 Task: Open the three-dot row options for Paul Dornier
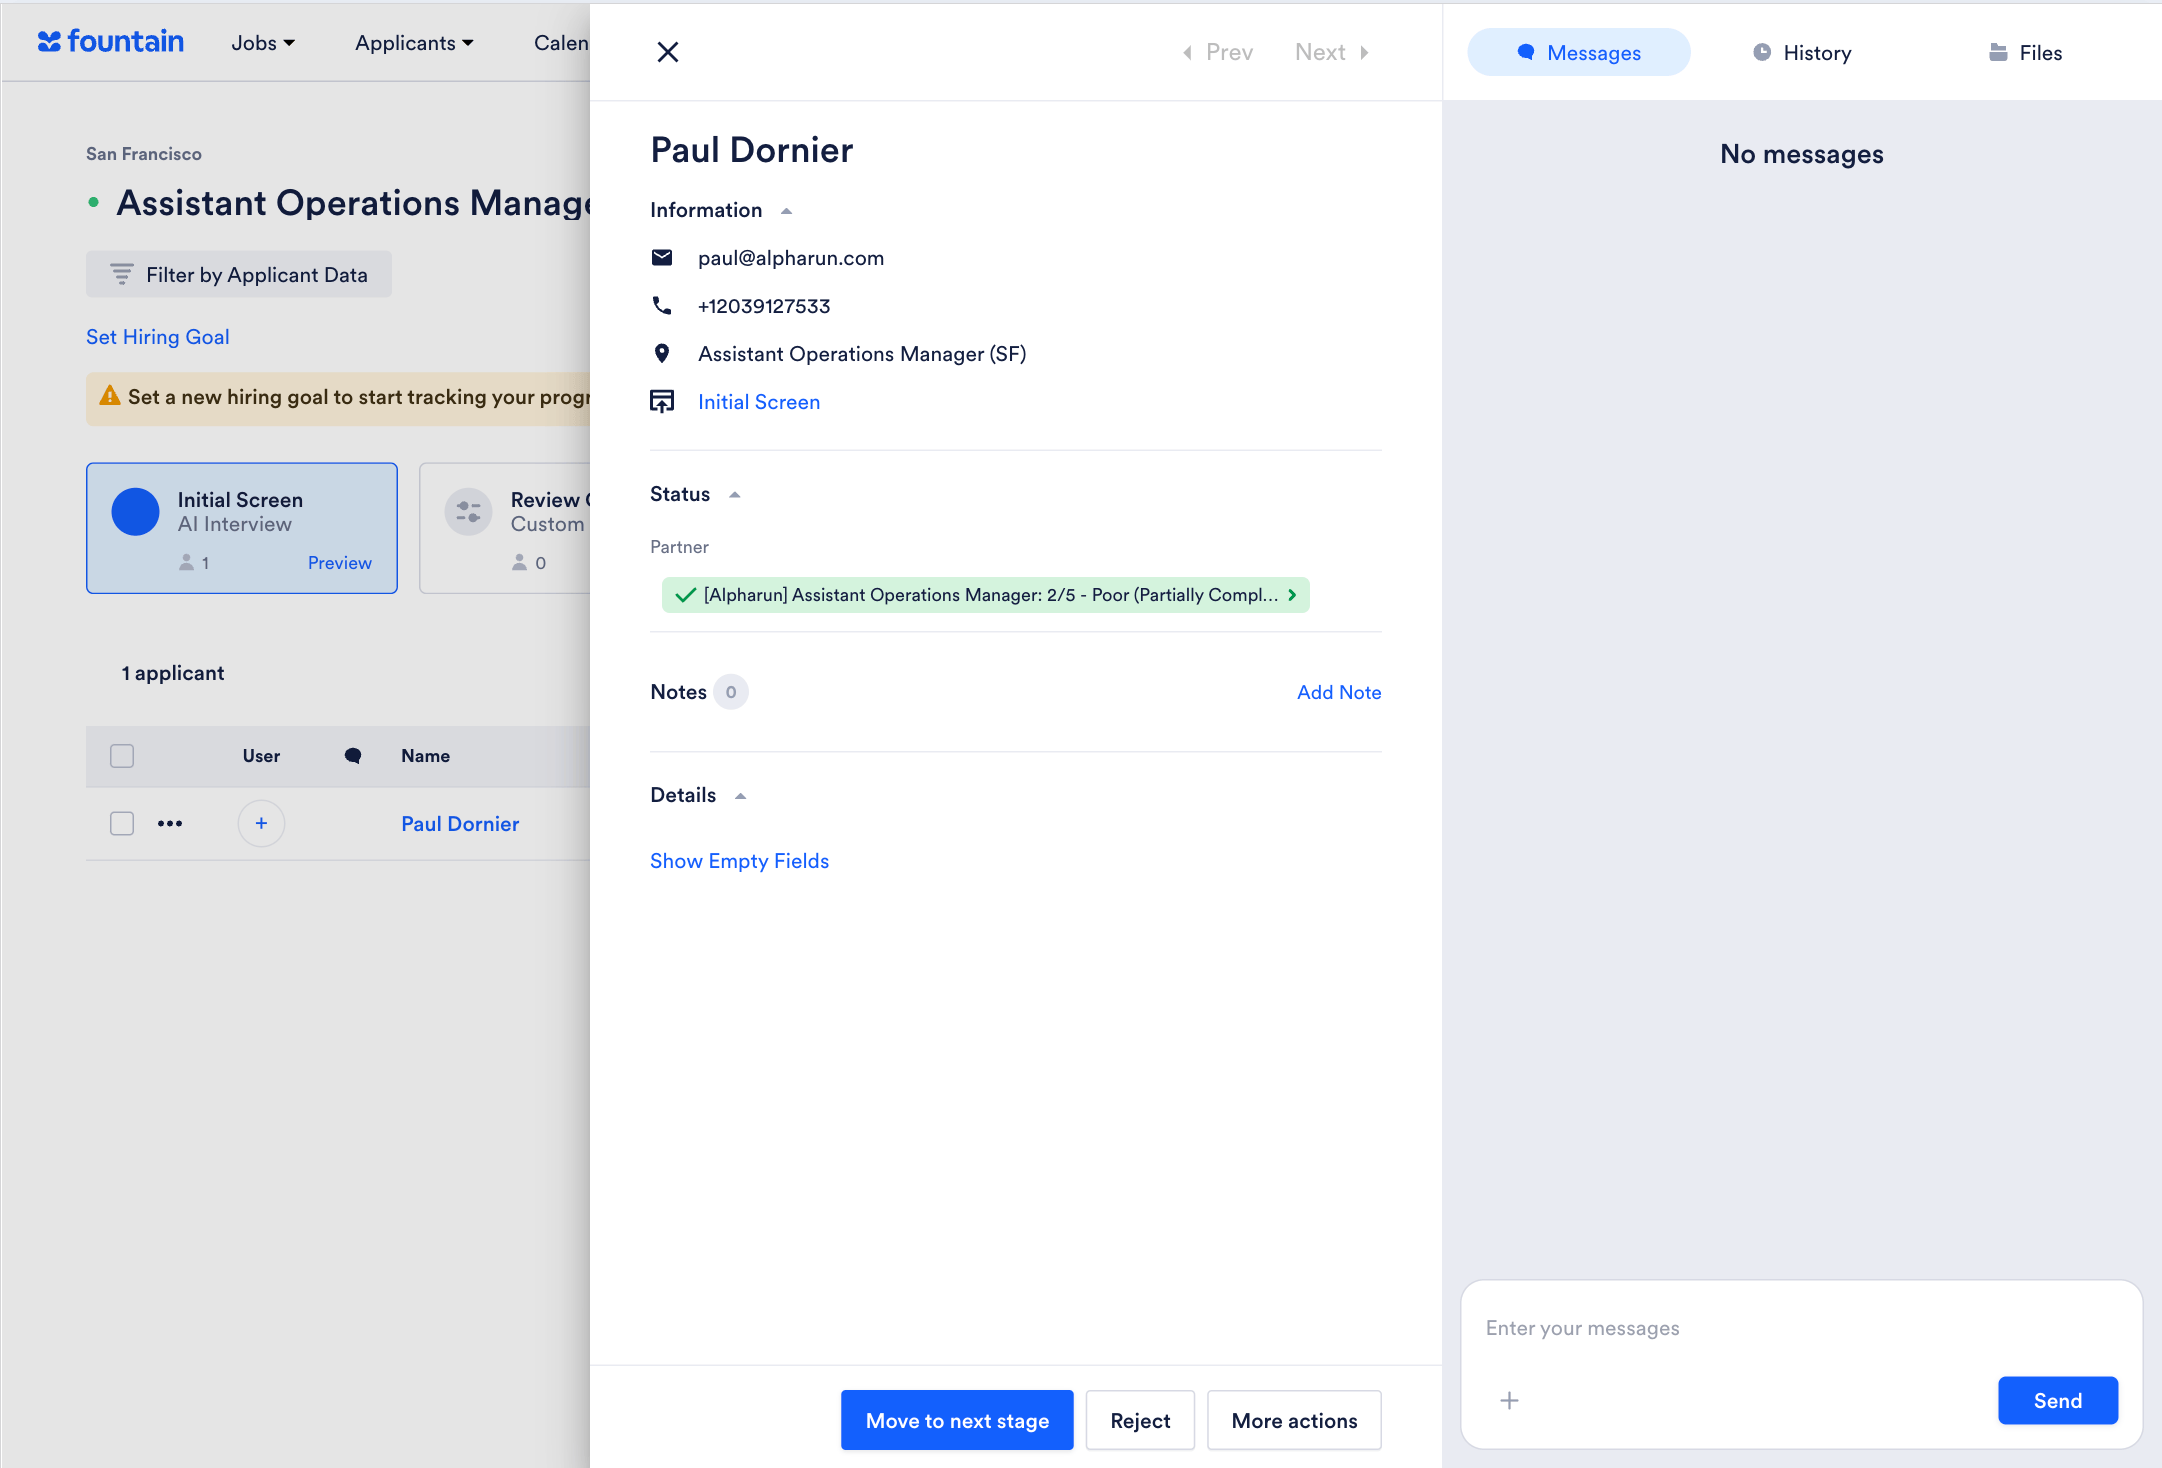tap(170, 823)
